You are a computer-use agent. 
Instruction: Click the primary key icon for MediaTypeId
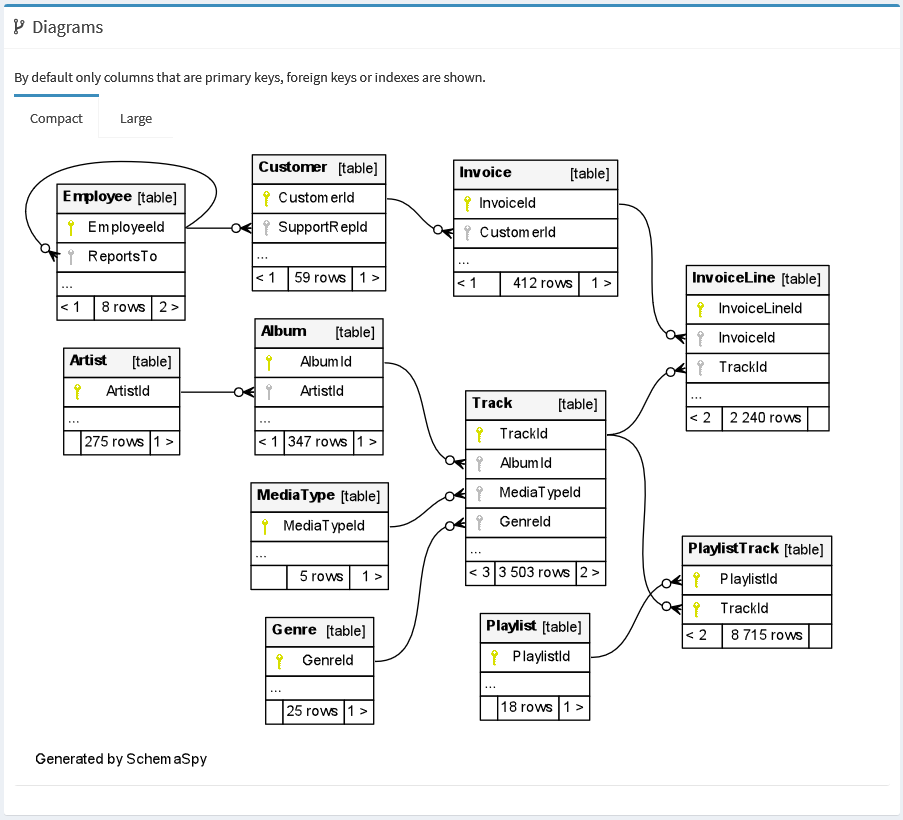(x=263, y=525)
